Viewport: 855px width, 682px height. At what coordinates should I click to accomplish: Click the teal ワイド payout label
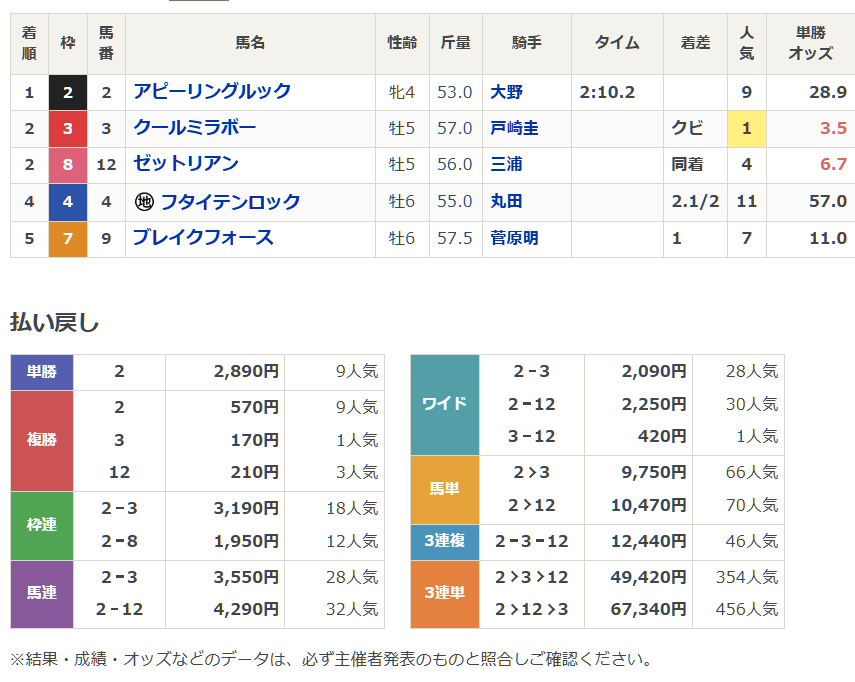pos(445,404)
